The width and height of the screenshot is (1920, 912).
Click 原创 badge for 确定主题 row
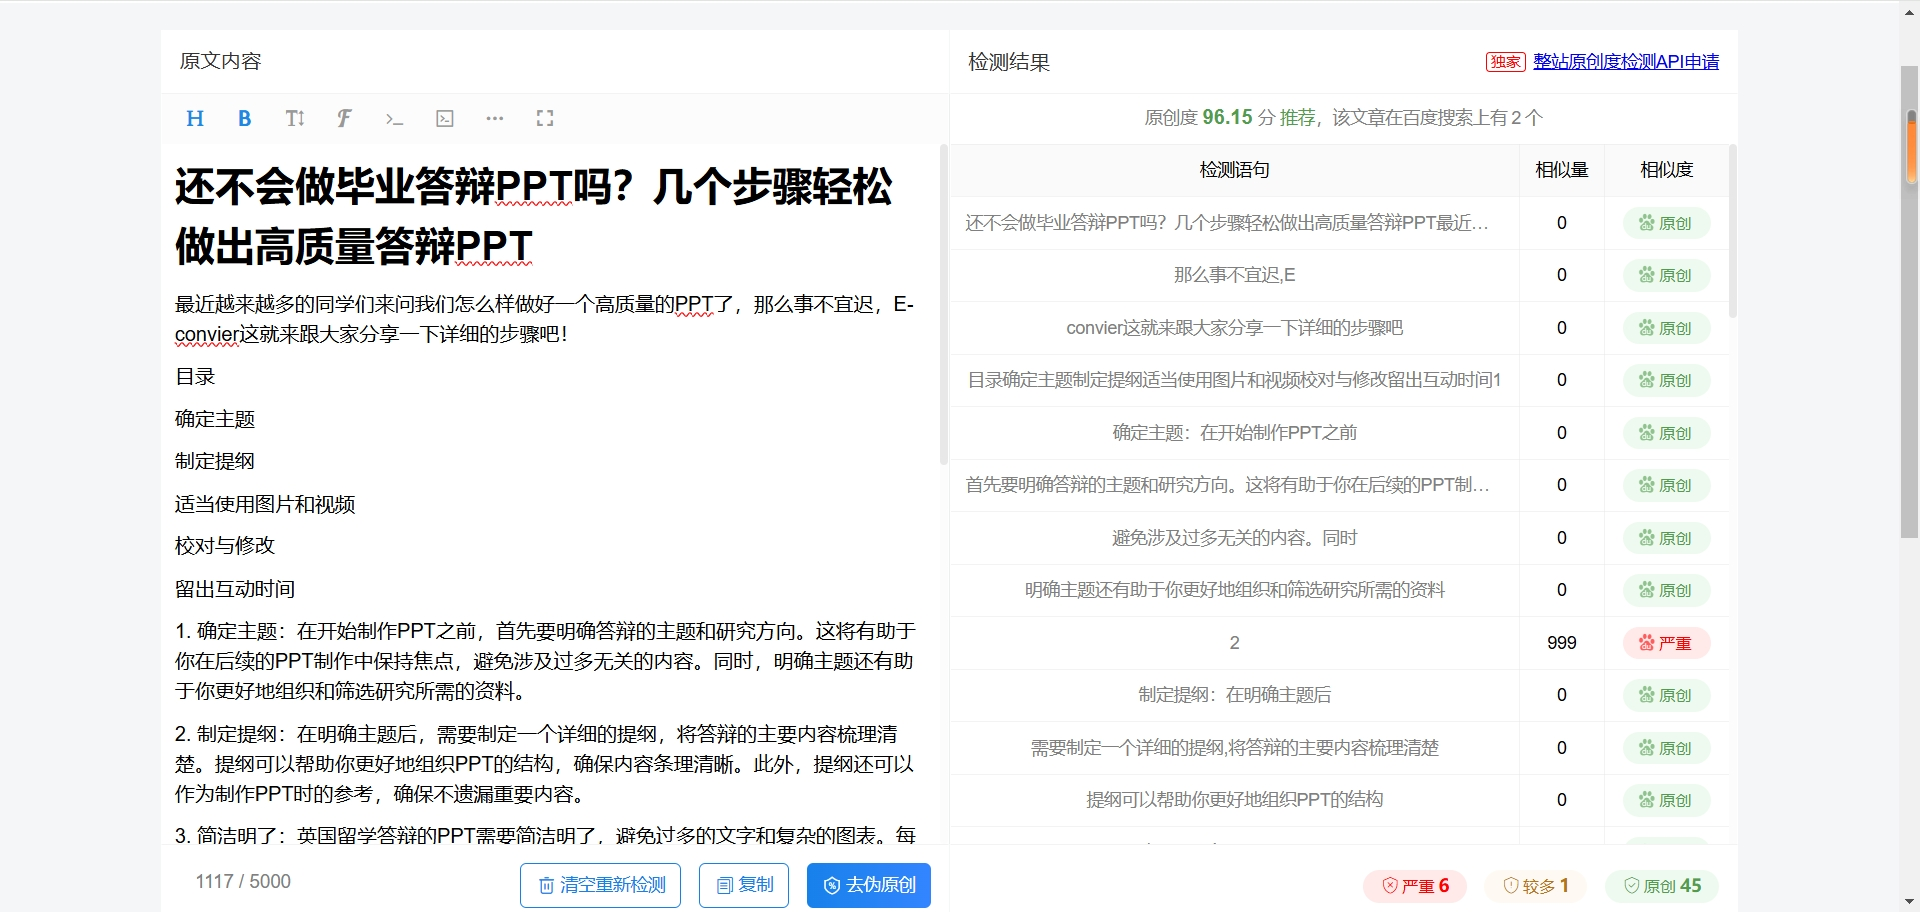tap(1666, 433)
